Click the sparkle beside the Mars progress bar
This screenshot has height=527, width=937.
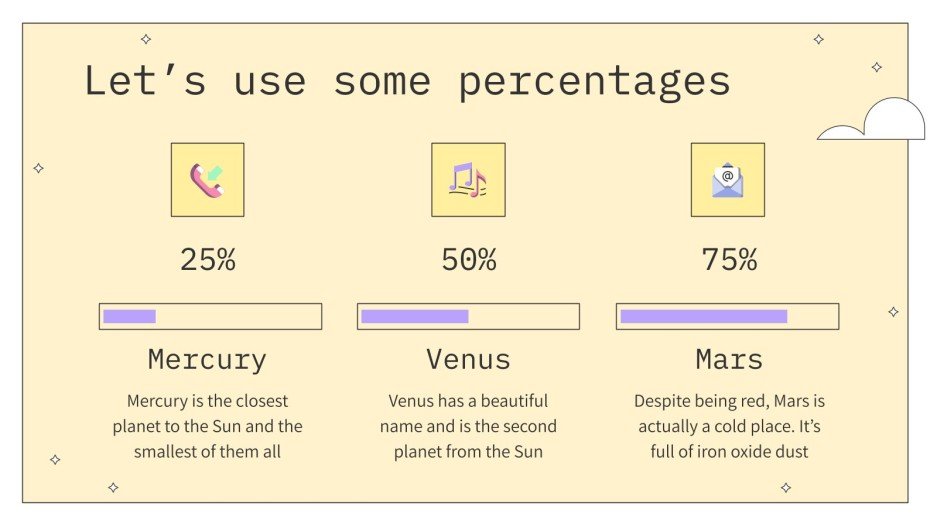pos(893,312)
